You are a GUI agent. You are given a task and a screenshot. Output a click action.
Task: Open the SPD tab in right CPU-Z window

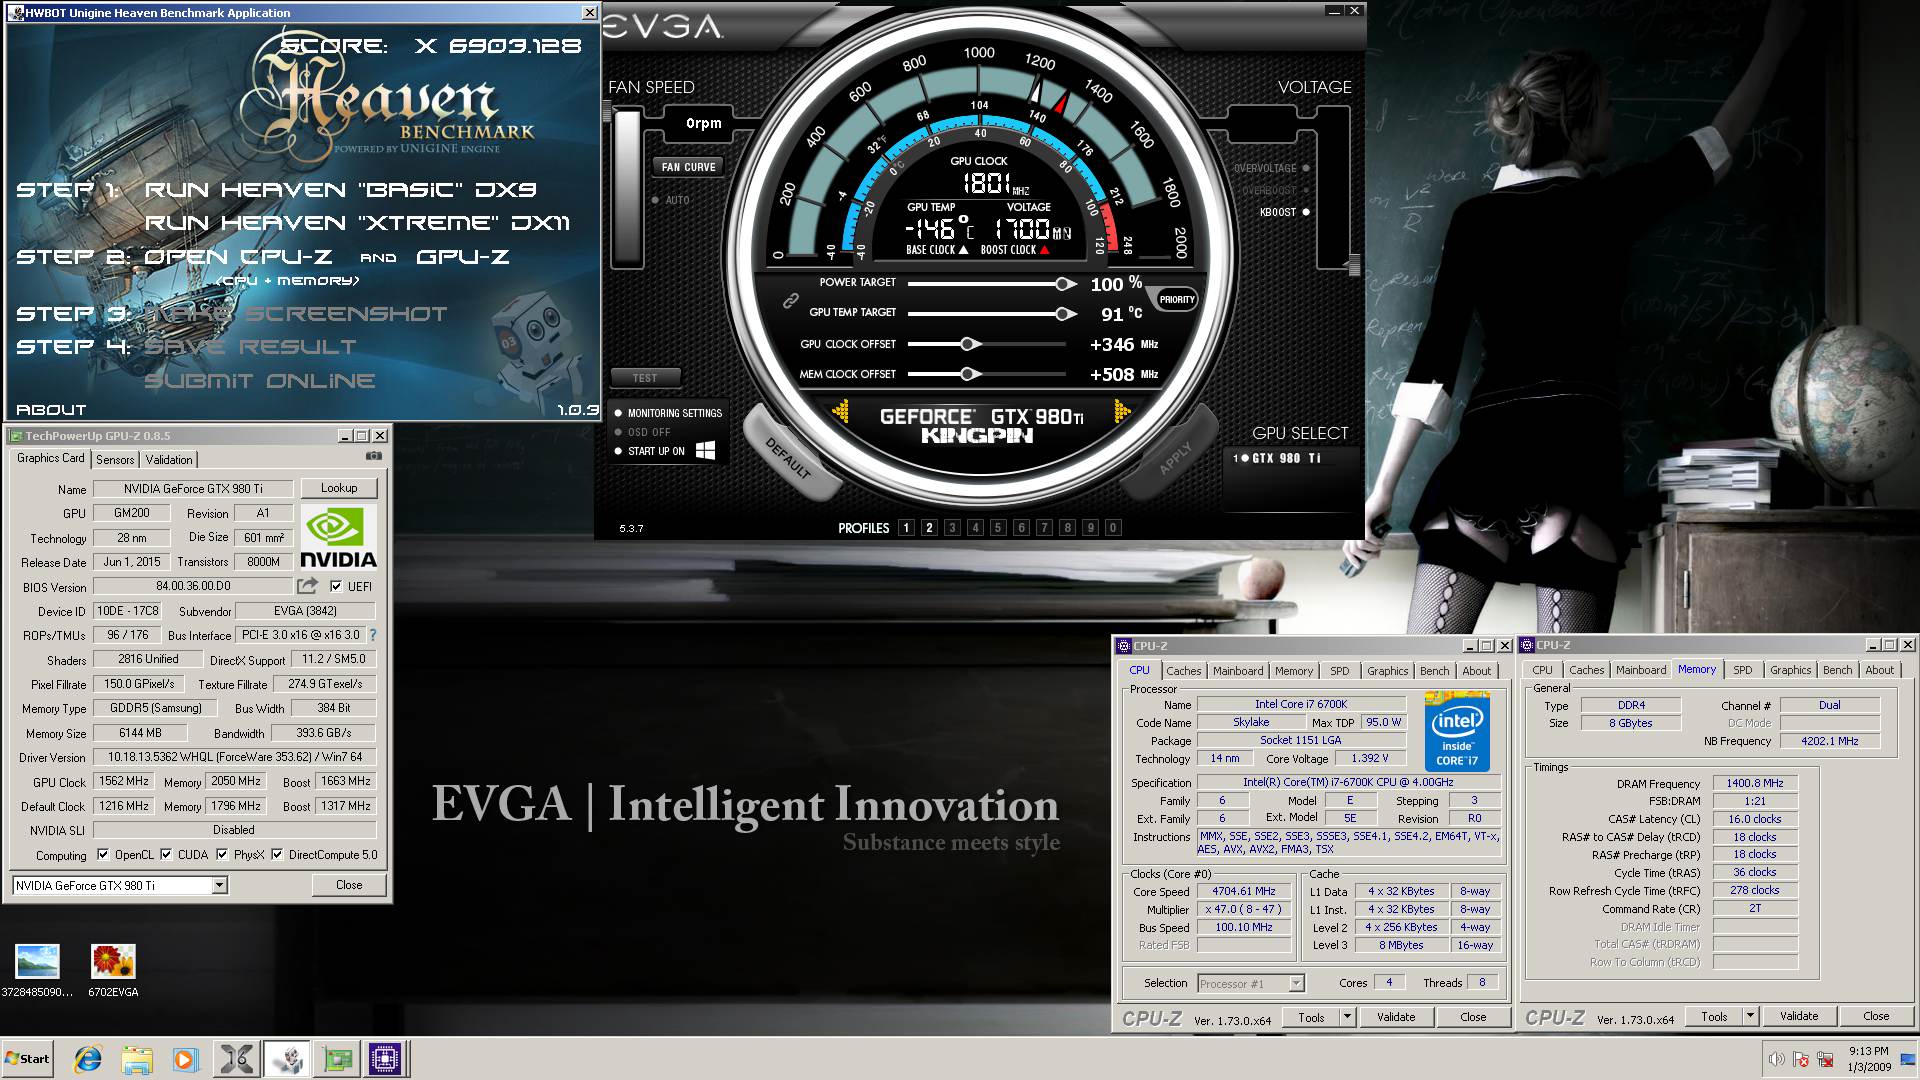pyautogui.click(x=1743, y=670)
